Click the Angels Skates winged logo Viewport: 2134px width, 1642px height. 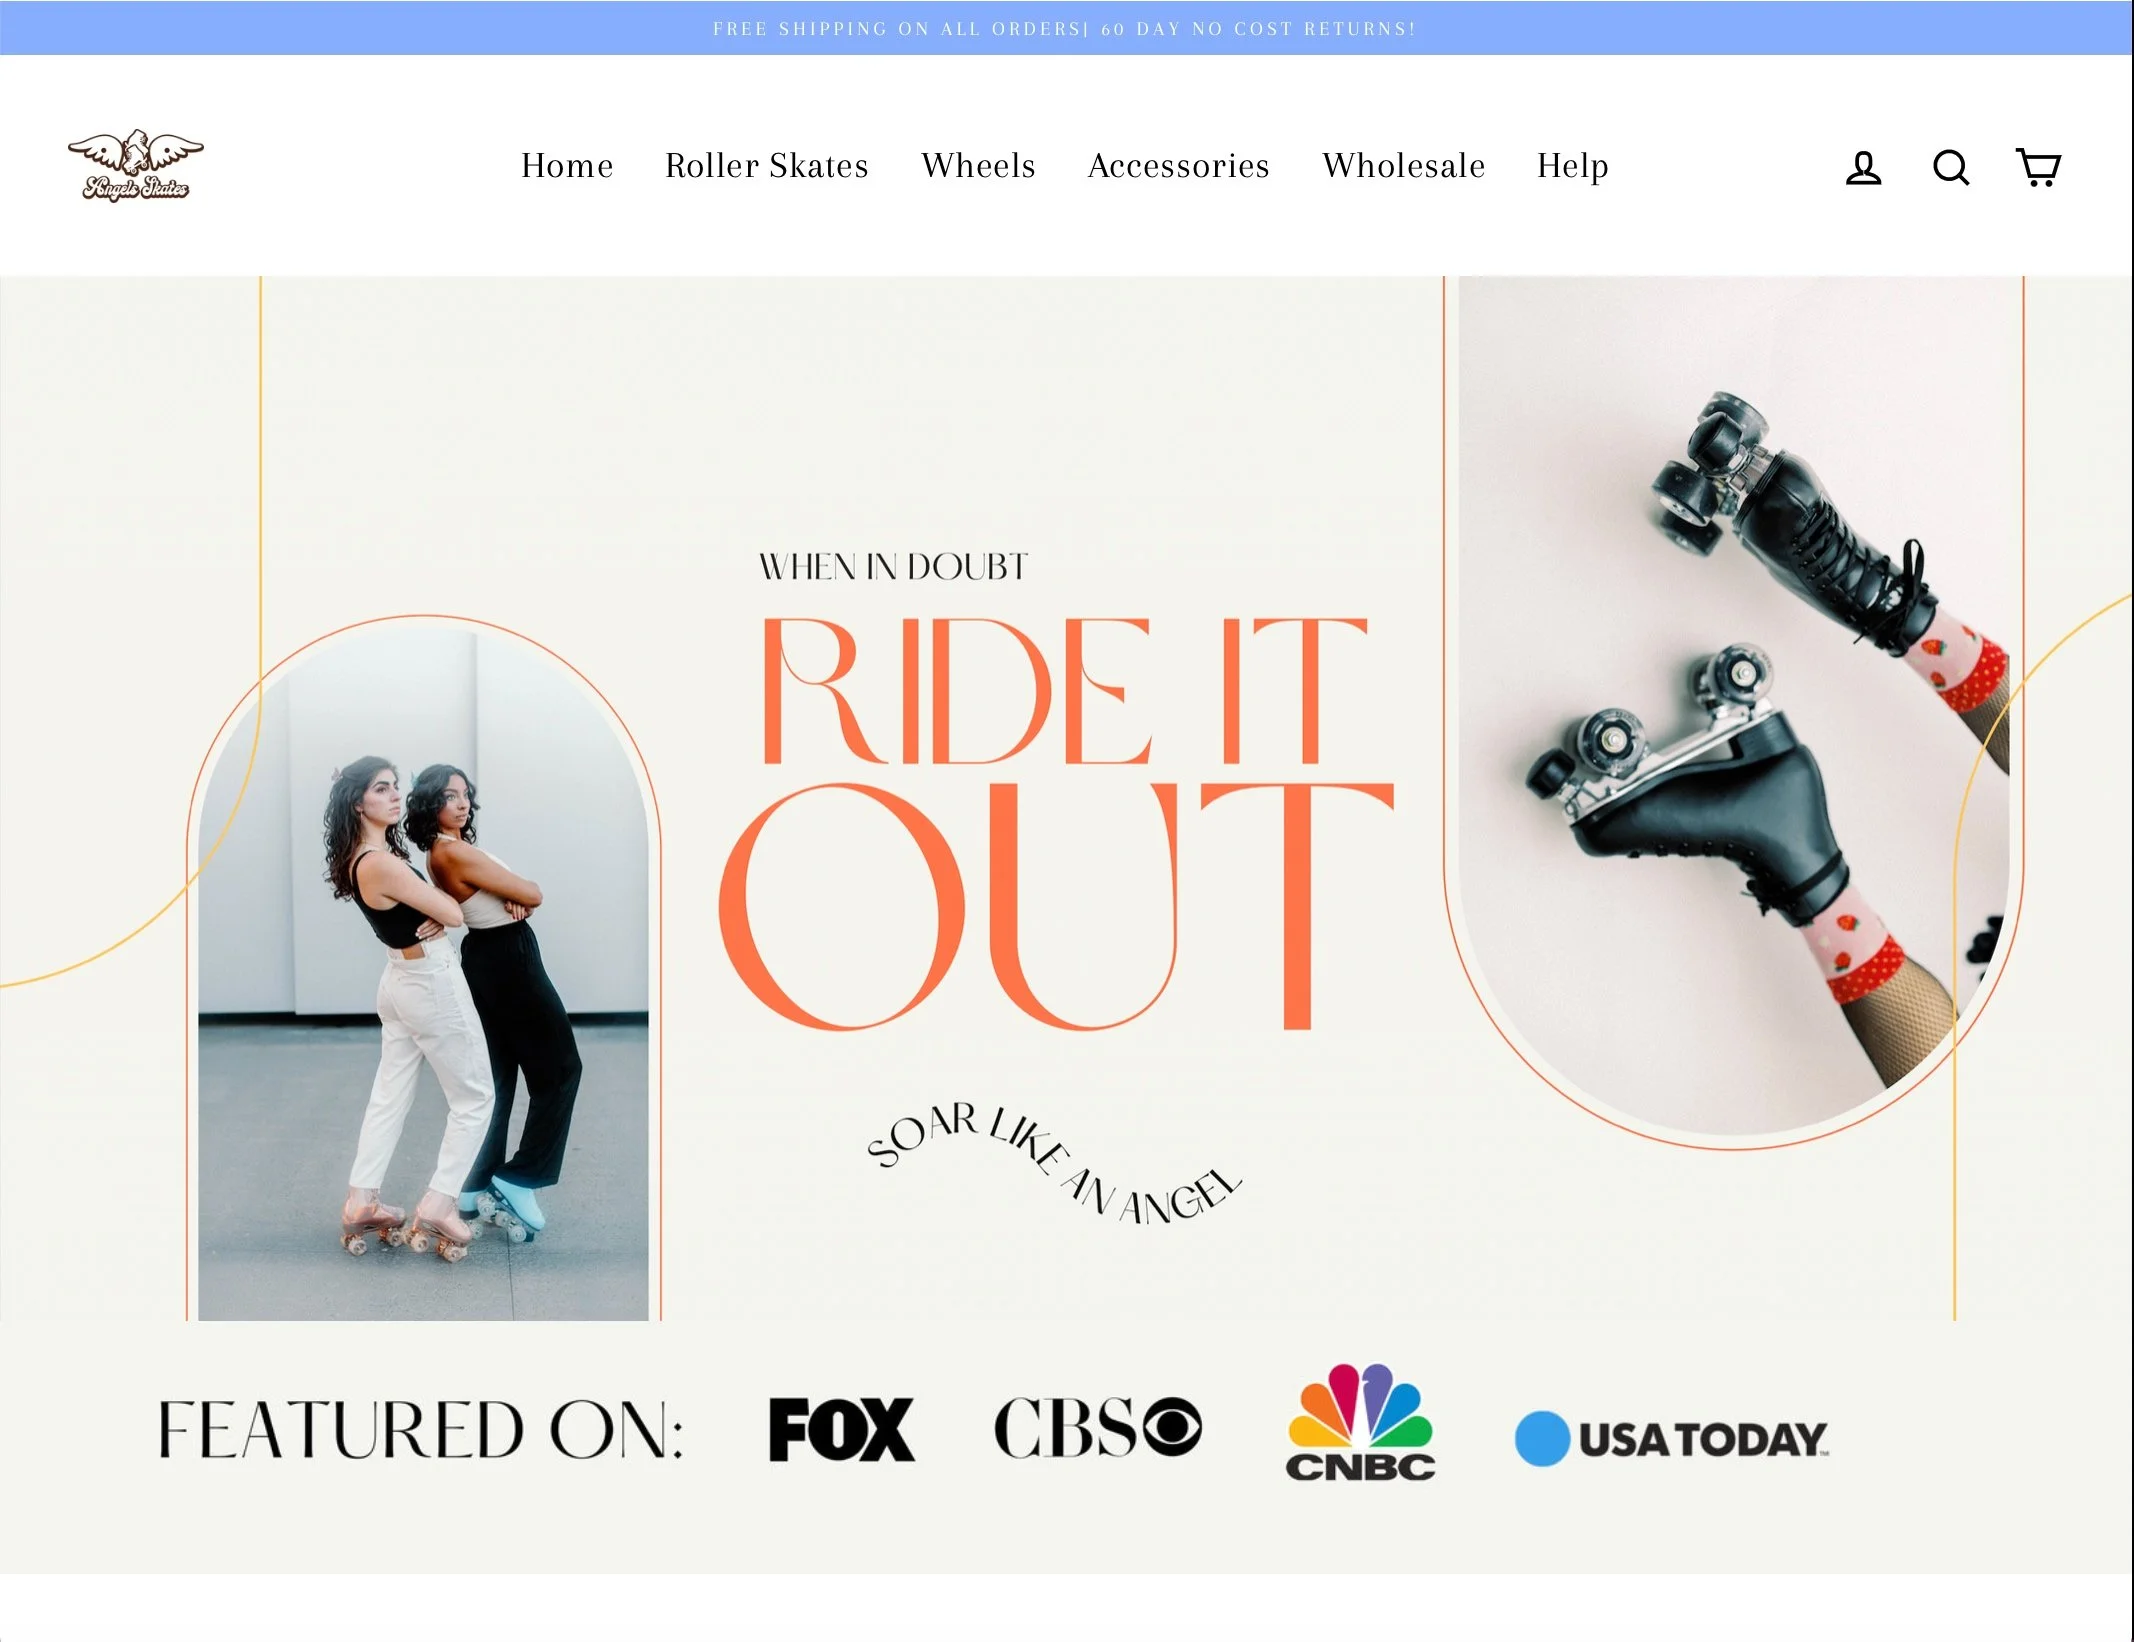click(x=136, y=166)
